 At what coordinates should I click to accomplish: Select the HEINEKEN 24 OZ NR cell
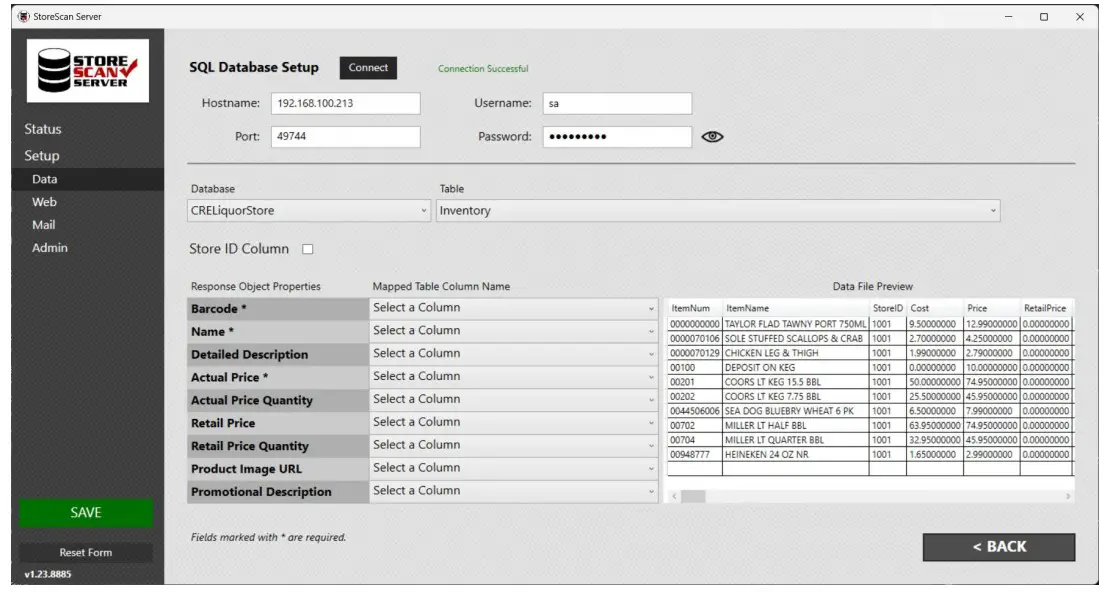coord(796,455)
